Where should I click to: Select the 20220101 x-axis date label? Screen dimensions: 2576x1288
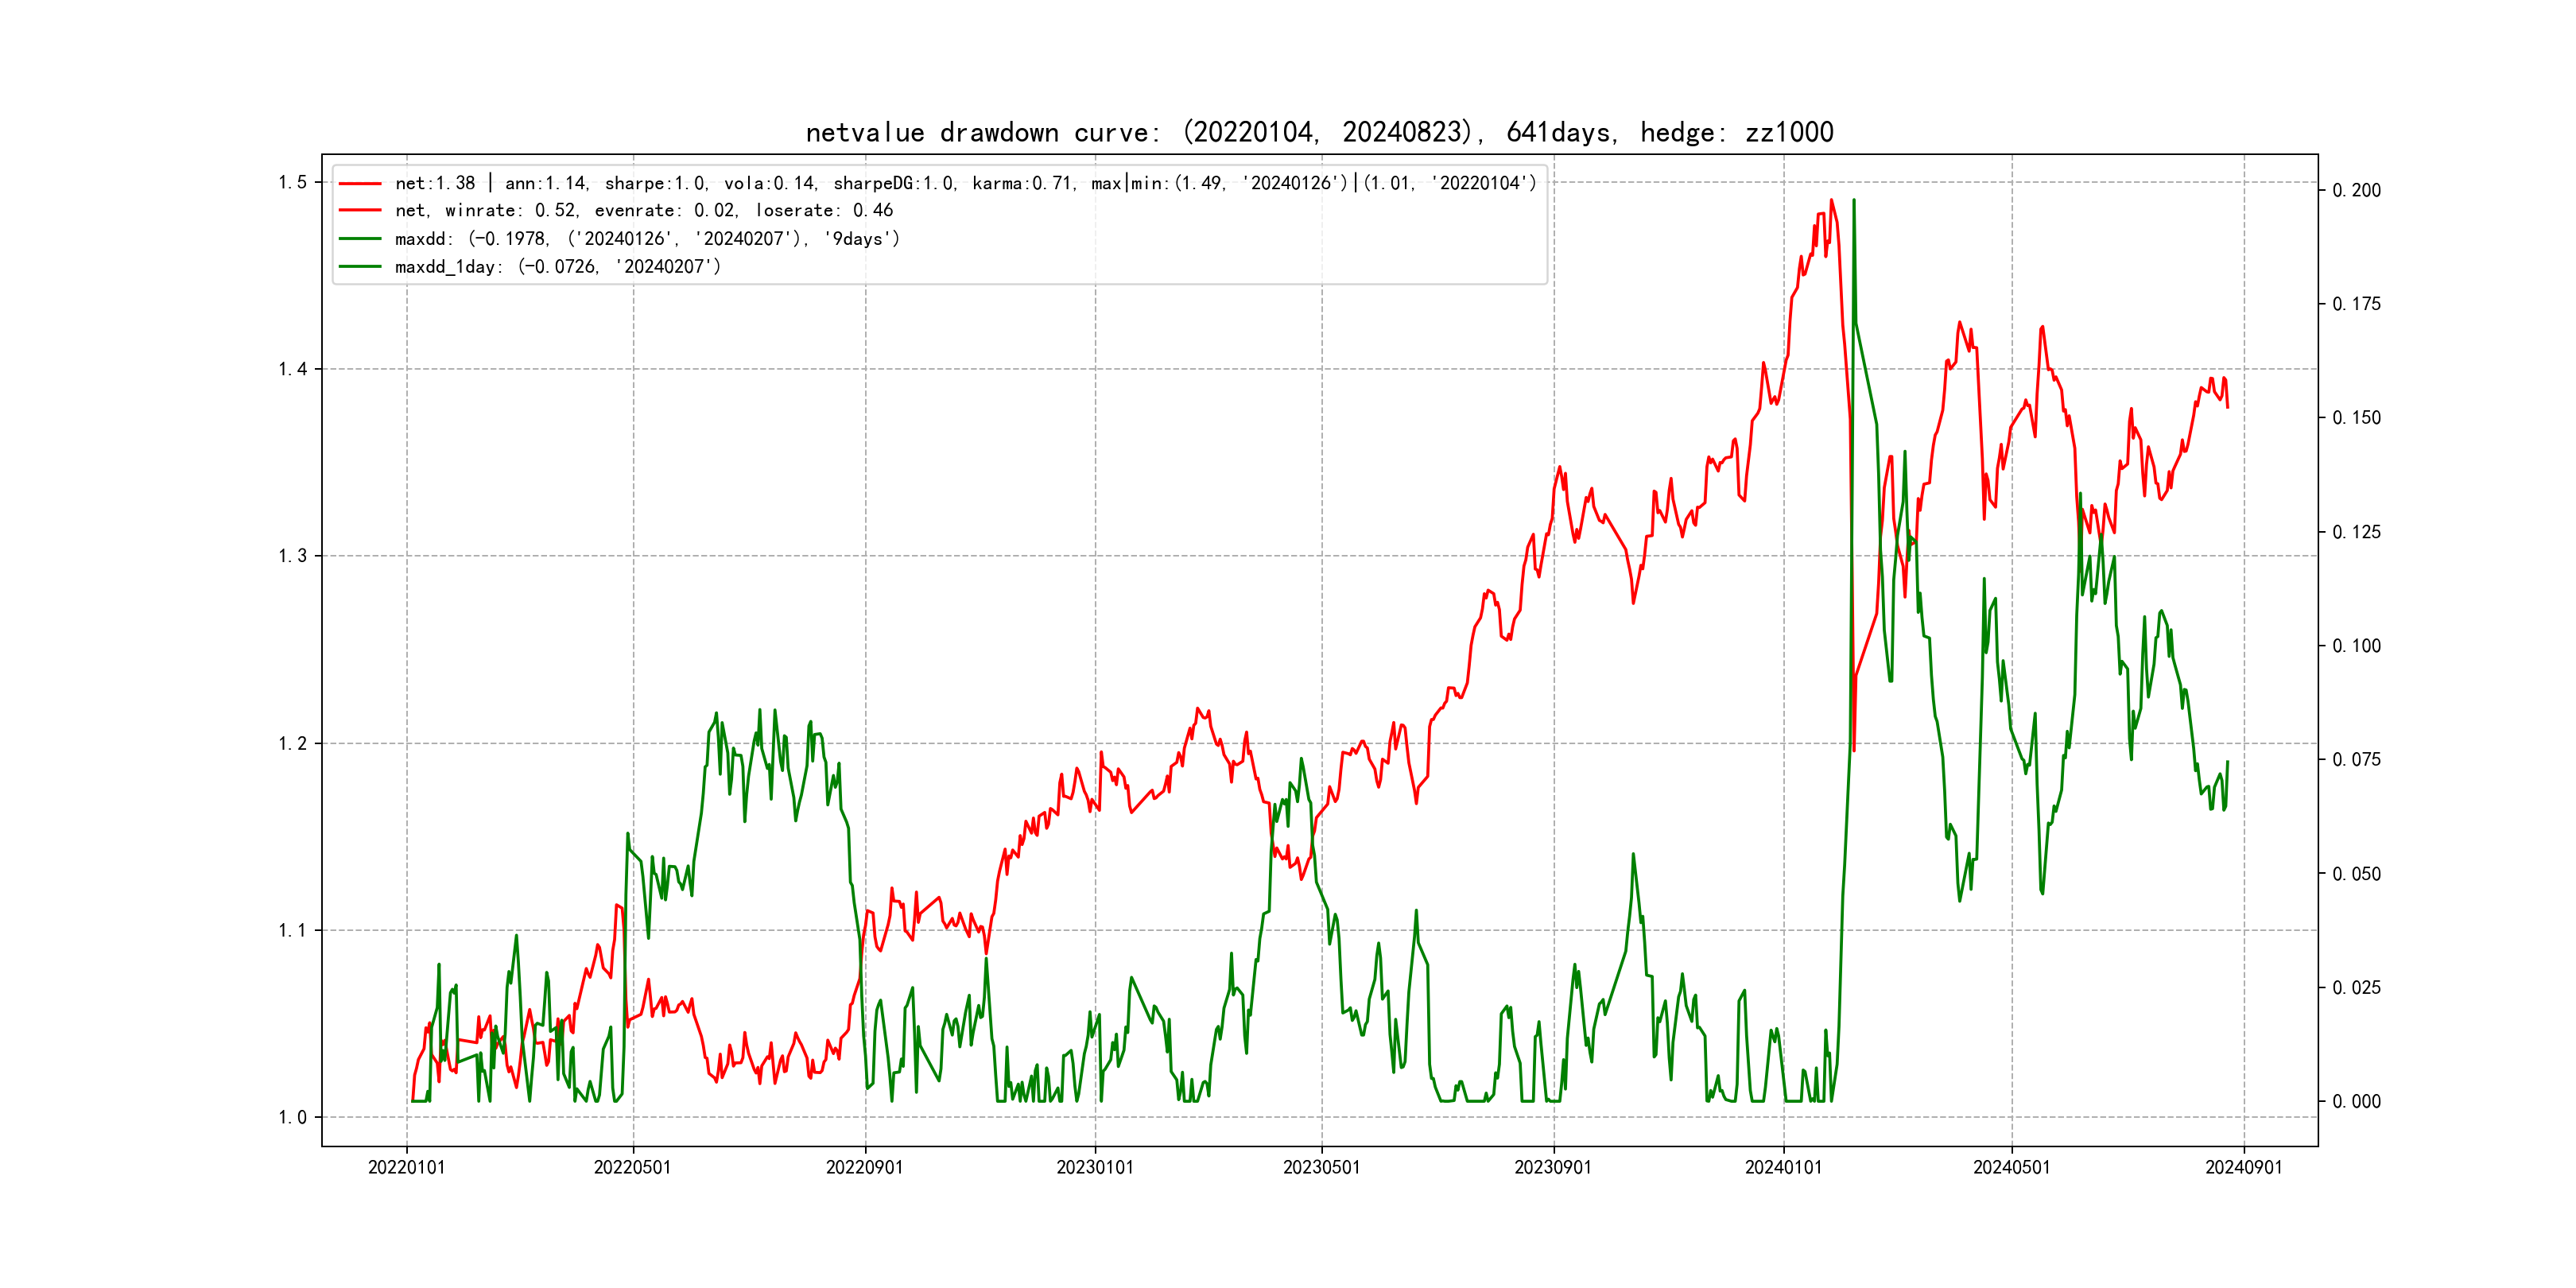406,1167
